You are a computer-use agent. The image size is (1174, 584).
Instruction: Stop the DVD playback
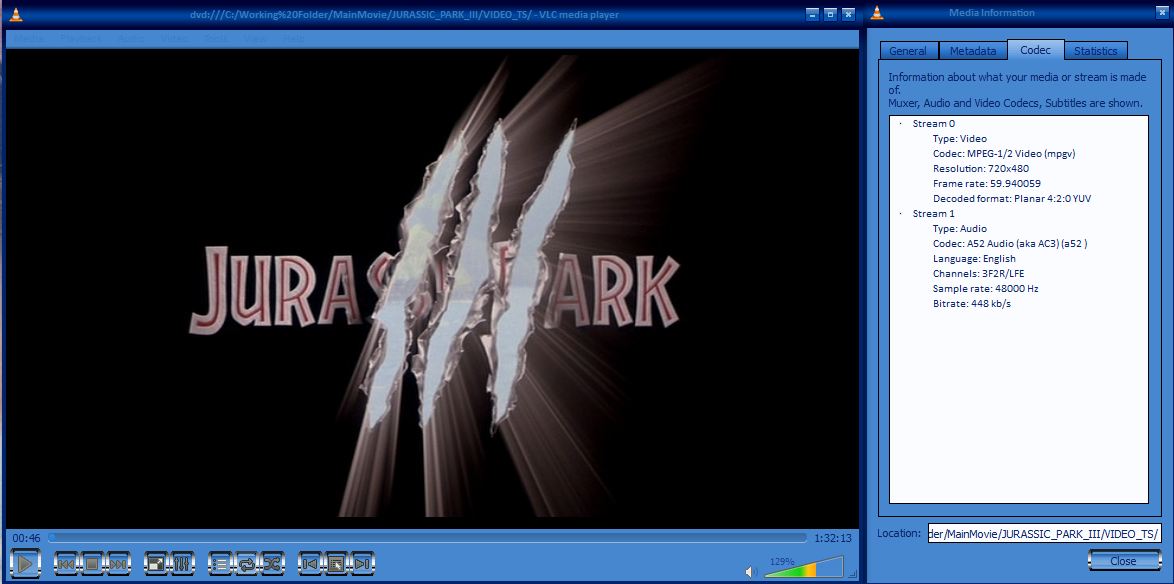click(x=92, y=564)
